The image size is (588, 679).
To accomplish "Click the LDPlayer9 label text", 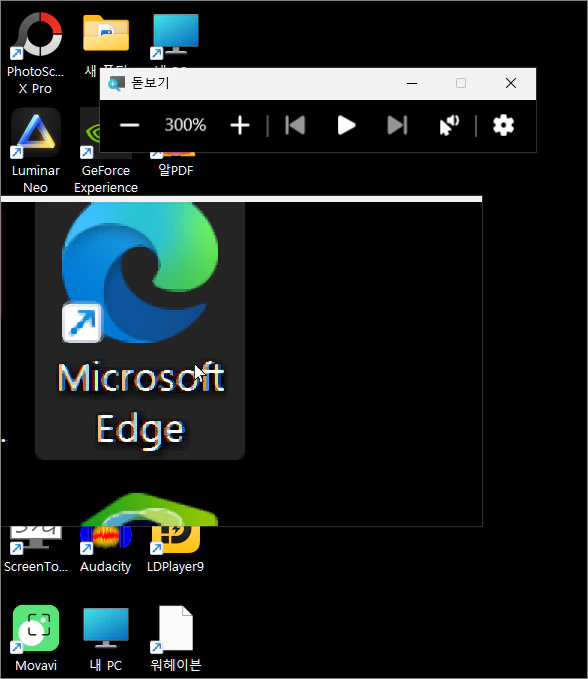I will point(175,566).
